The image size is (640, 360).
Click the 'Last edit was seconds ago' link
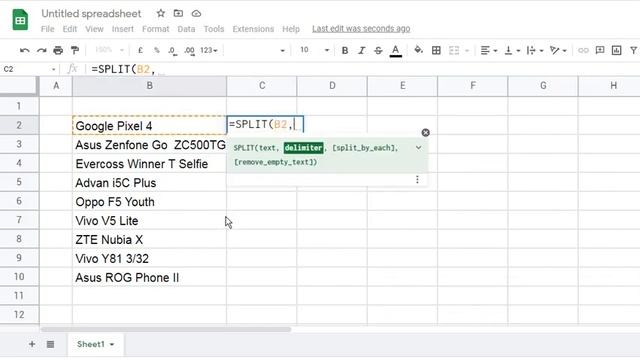[x=361, y=29]
